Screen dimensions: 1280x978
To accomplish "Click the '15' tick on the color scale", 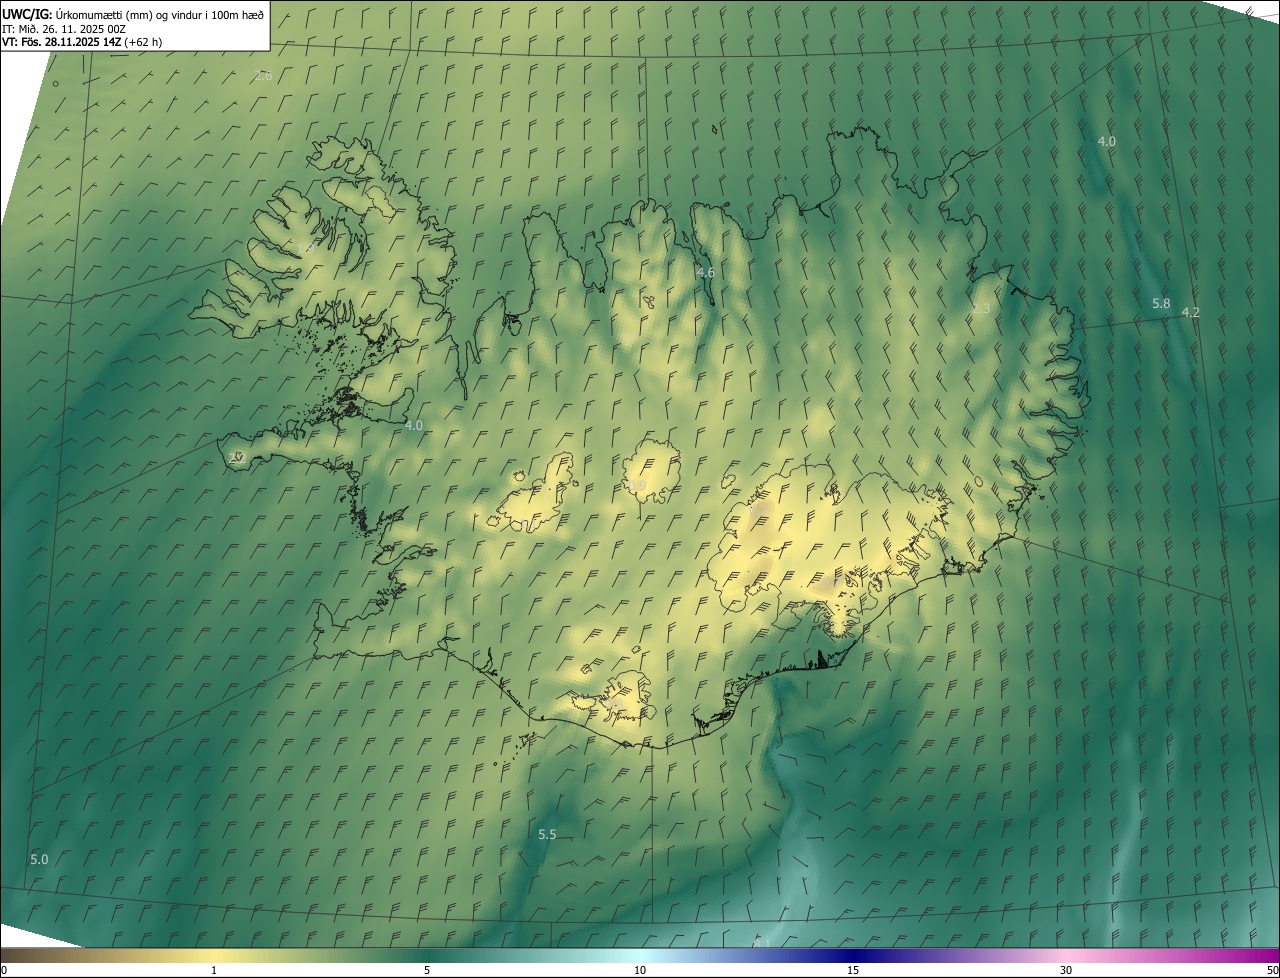I will pyautogui.click(x=853, y=970).
